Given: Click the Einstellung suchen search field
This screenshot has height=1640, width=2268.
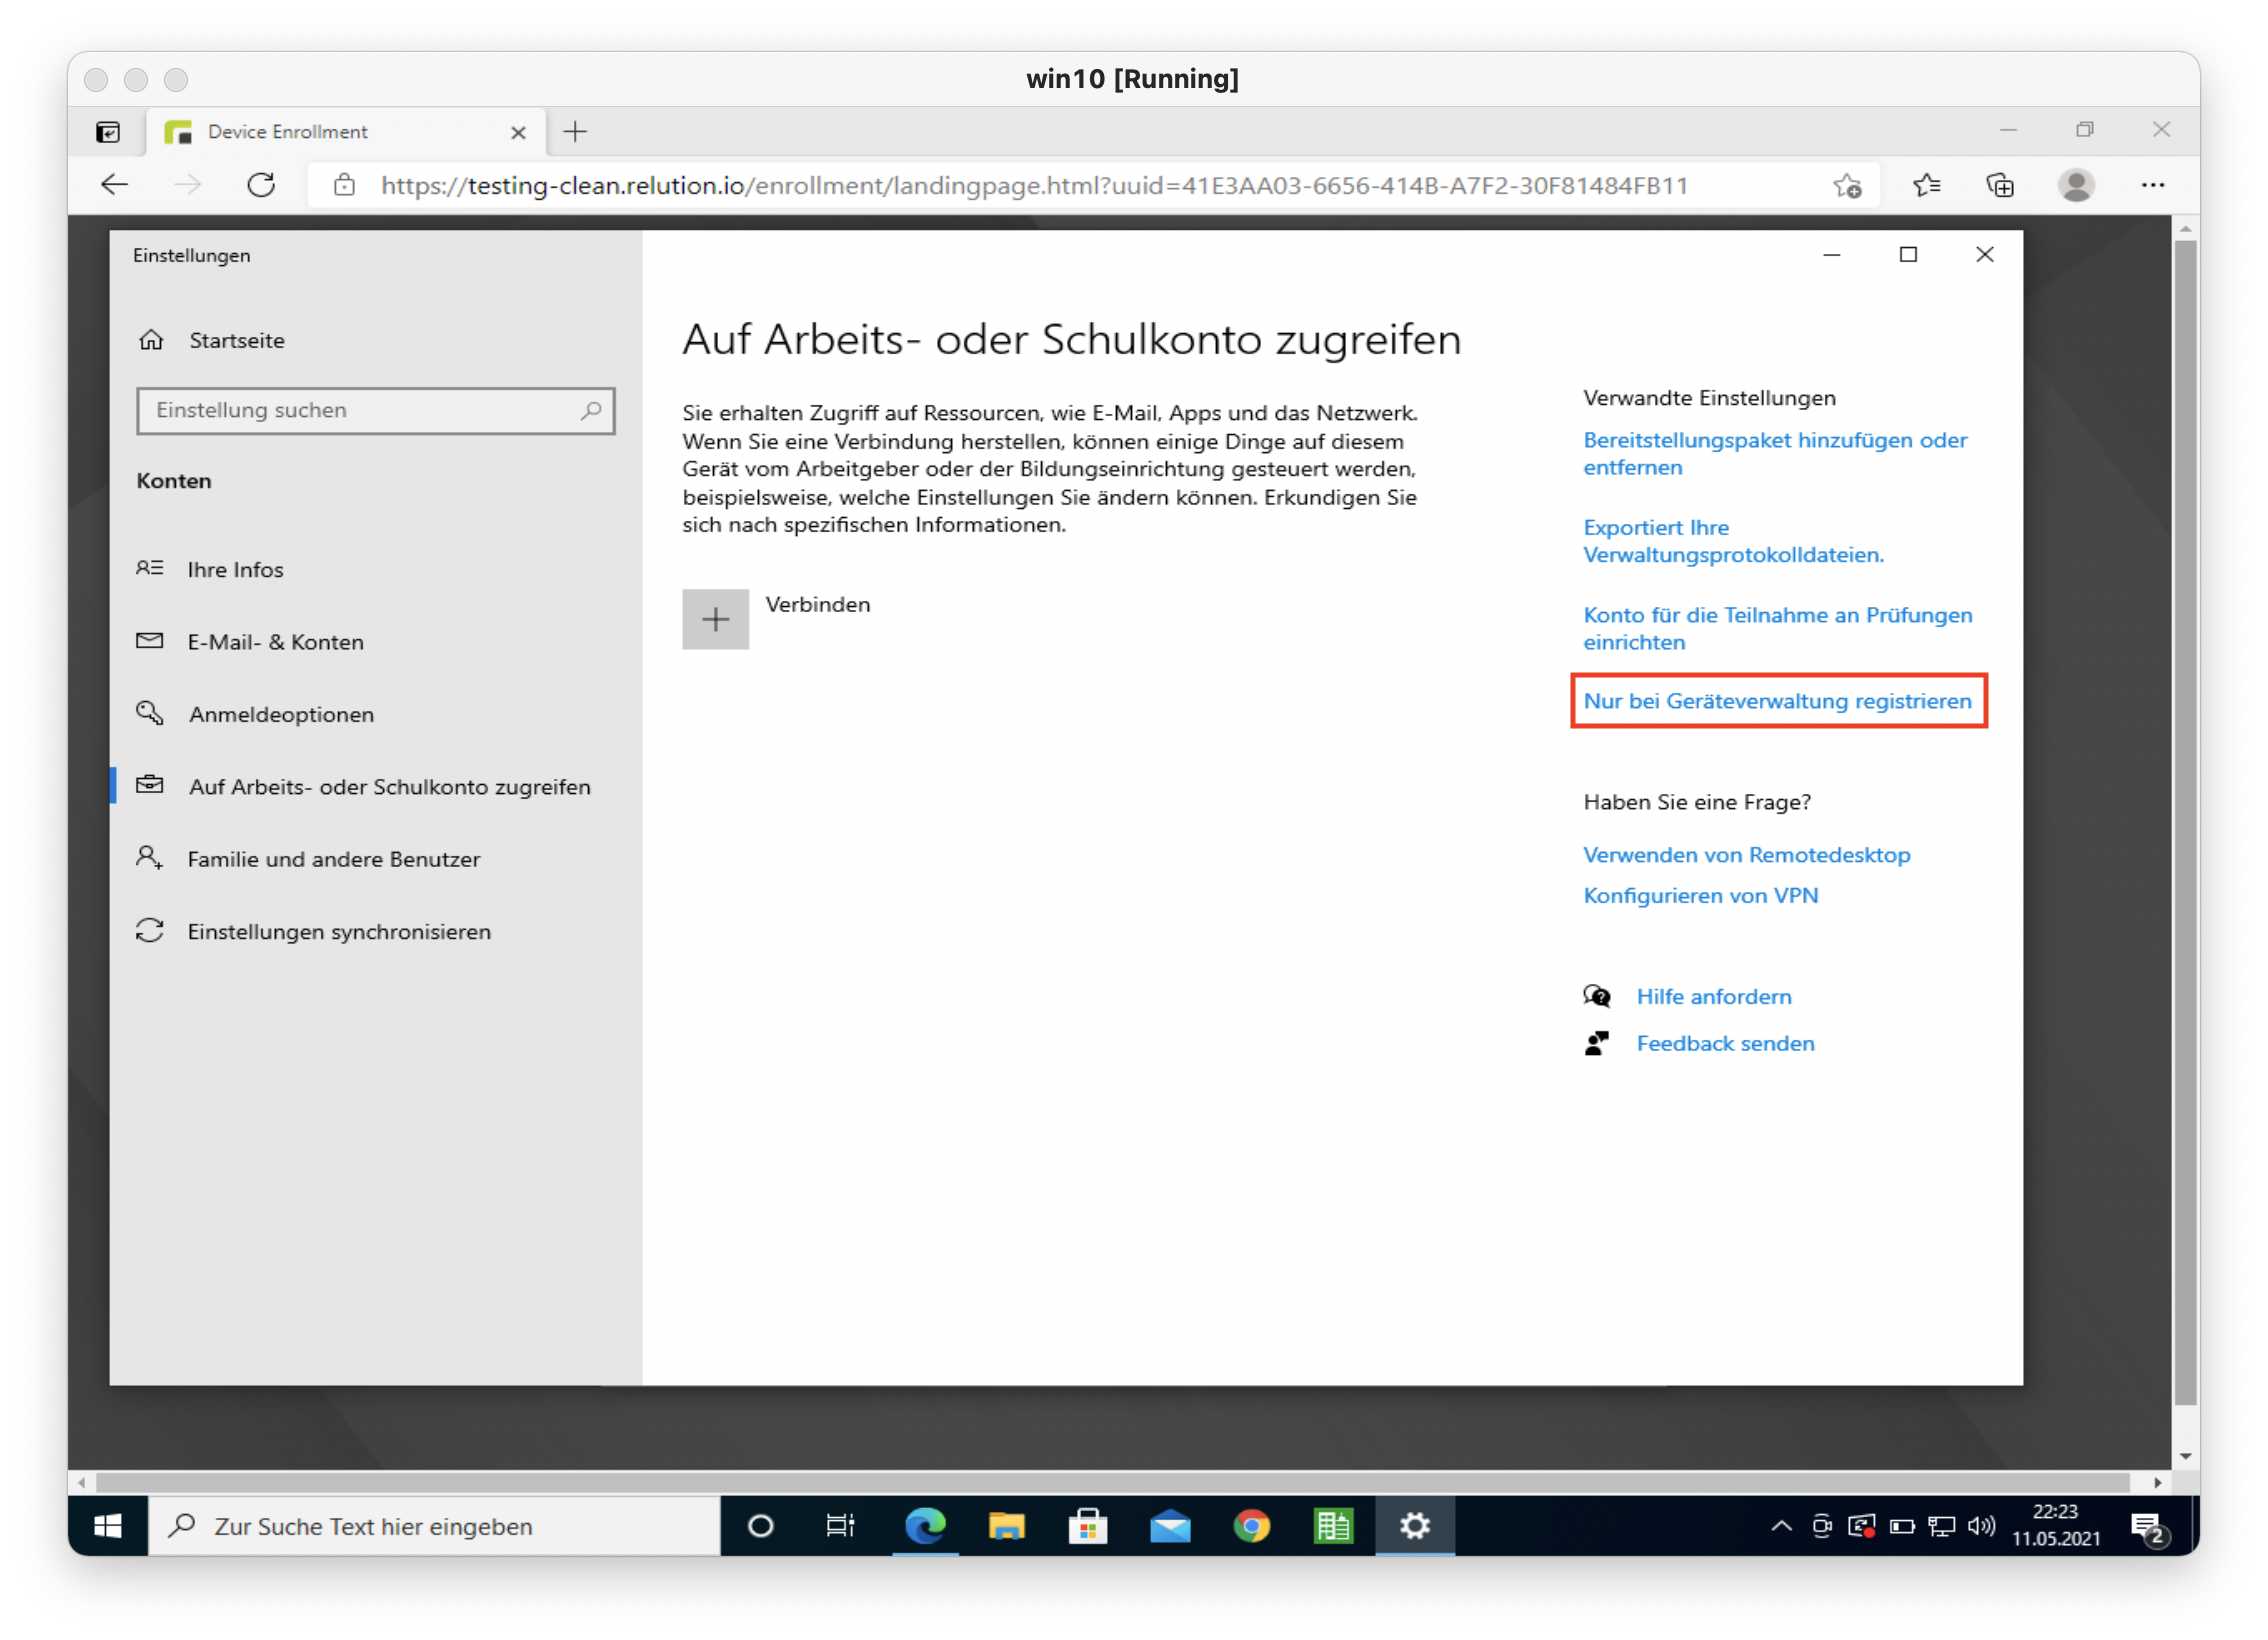Looking at the screenshot, I should click(375, 410).
